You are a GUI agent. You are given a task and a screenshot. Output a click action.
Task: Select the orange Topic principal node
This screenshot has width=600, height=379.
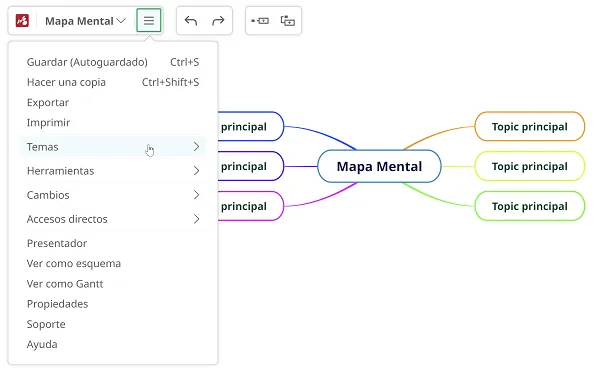pos(530,127)
